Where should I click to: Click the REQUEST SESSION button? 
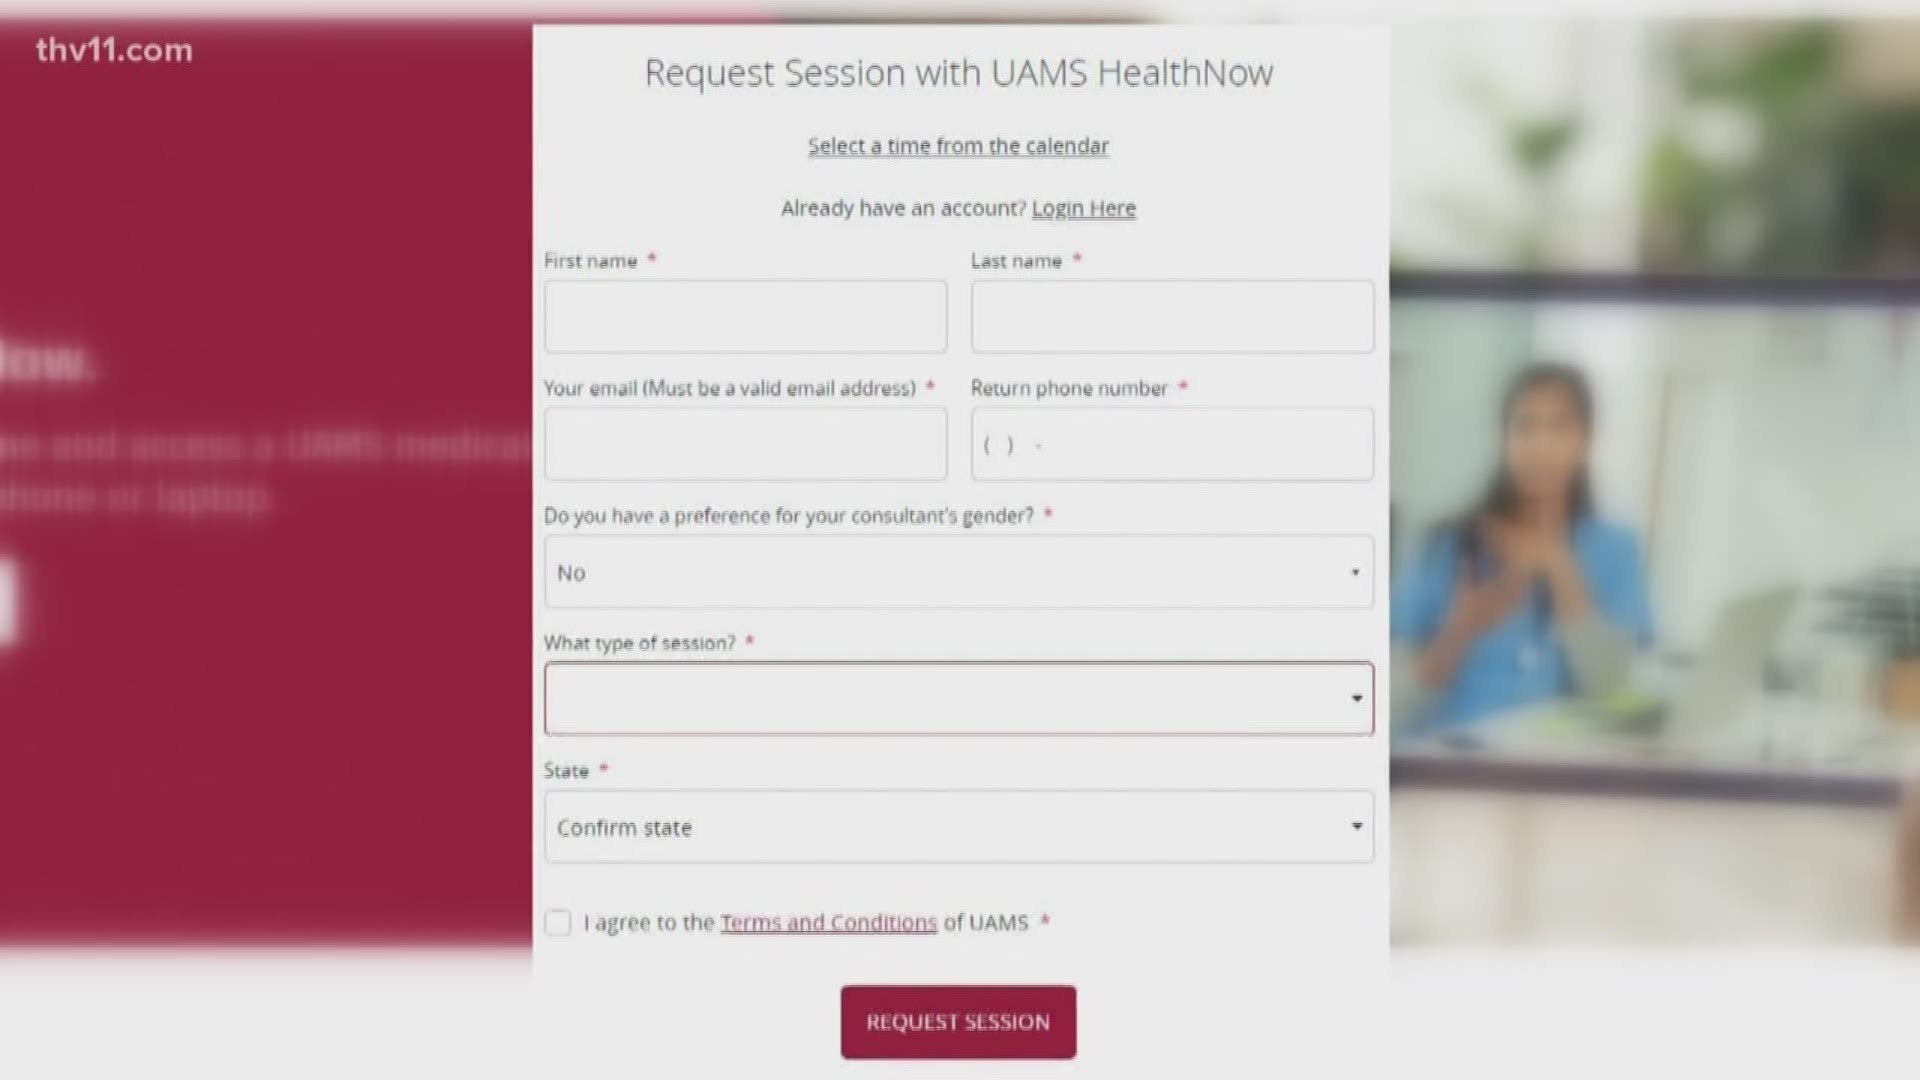point(957,1022)
